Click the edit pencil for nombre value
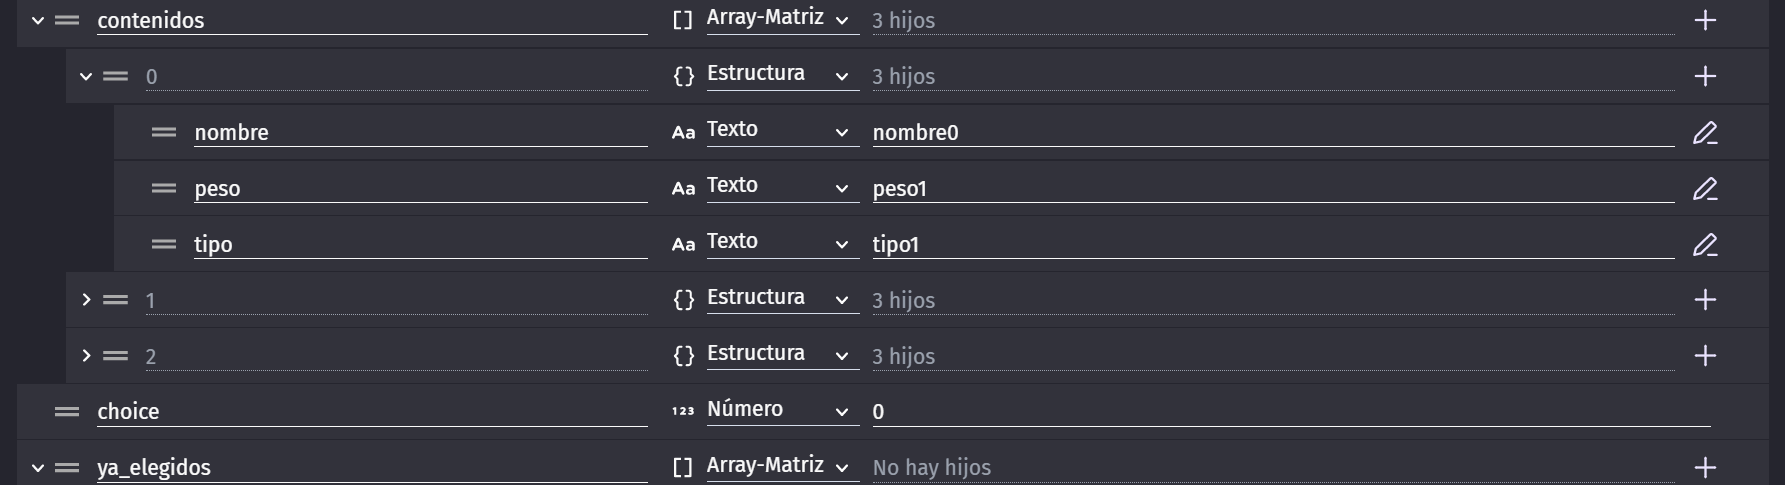This screenshot has width=1785, height=485. coord(1705,132)
